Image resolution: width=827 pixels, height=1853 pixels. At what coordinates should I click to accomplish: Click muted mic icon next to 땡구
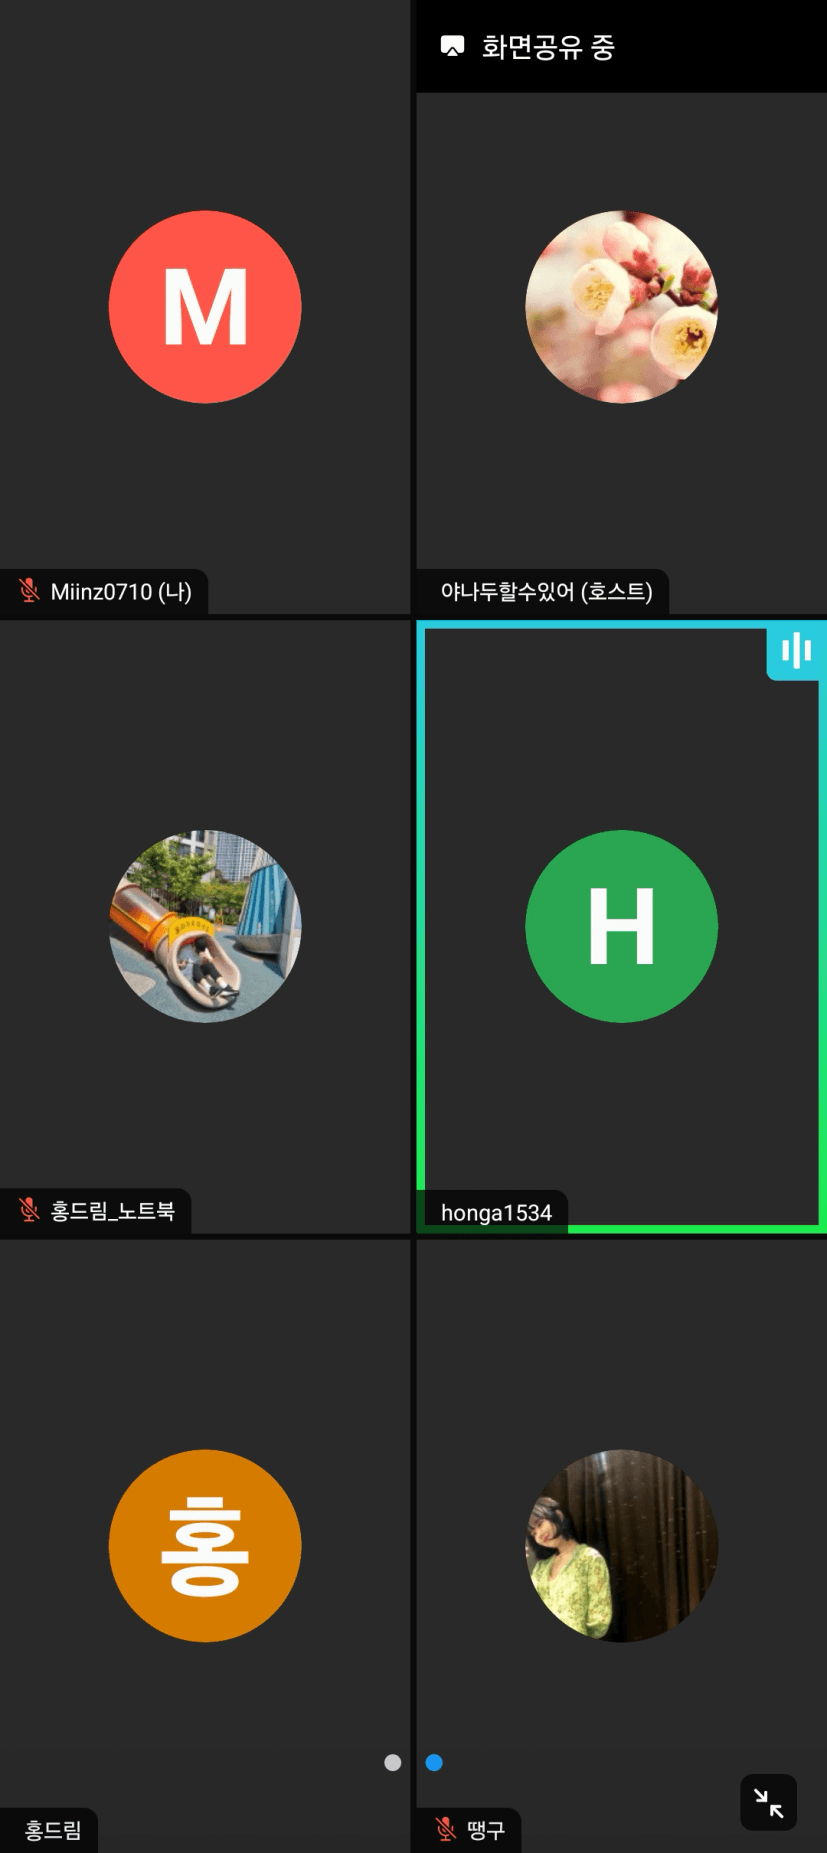click(x=446, y=1830)
